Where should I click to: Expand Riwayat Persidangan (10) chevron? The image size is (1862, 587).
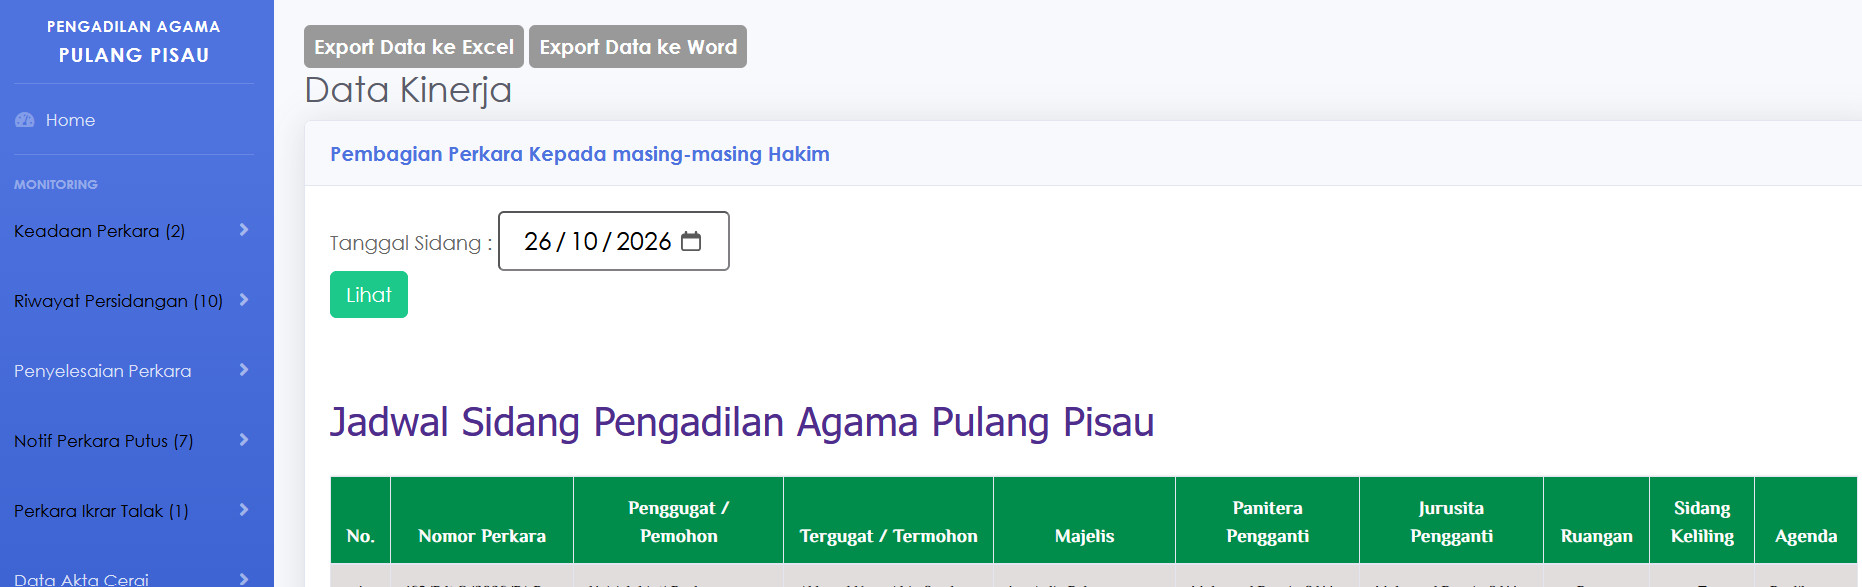[244, 300]
